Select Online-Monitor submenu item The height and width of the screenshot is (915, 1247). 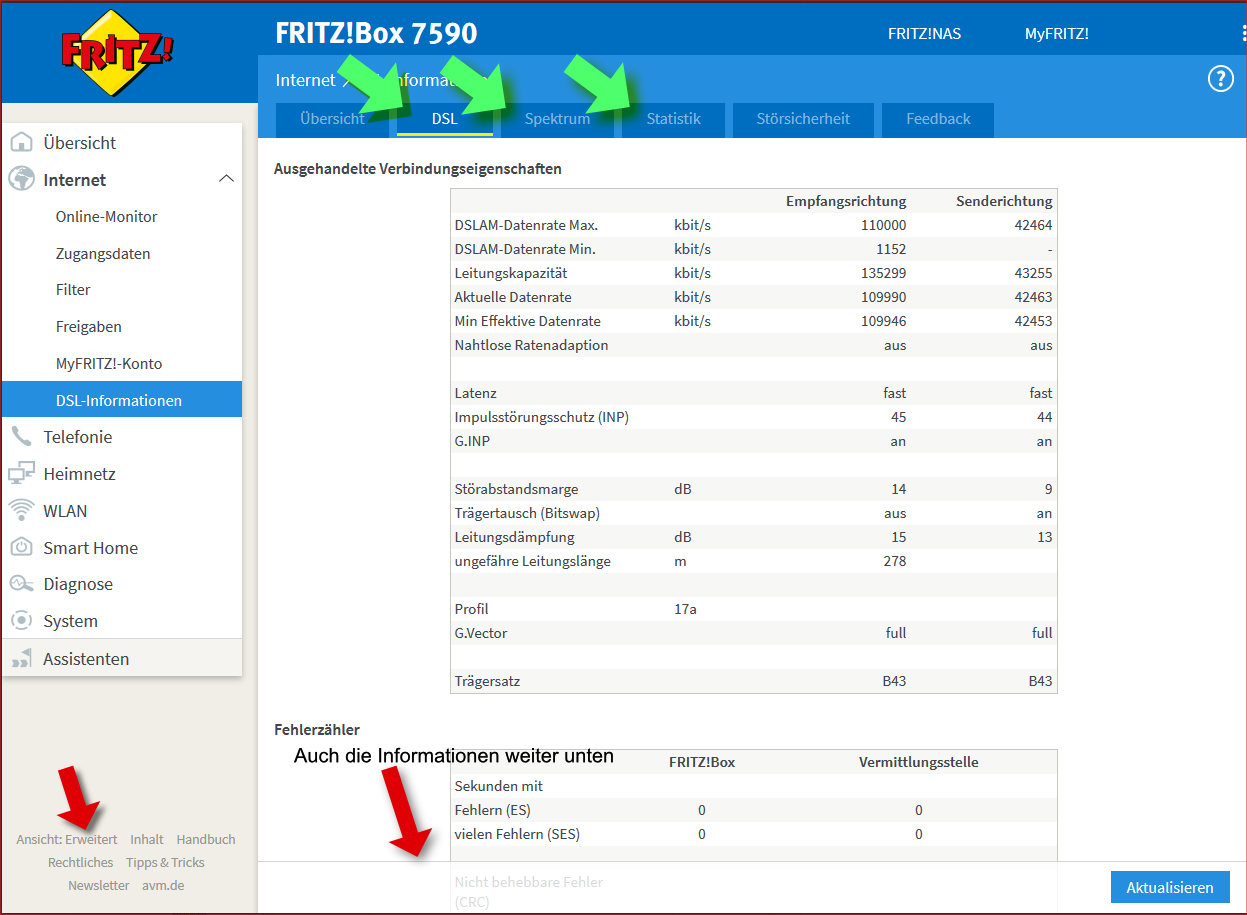107,217
